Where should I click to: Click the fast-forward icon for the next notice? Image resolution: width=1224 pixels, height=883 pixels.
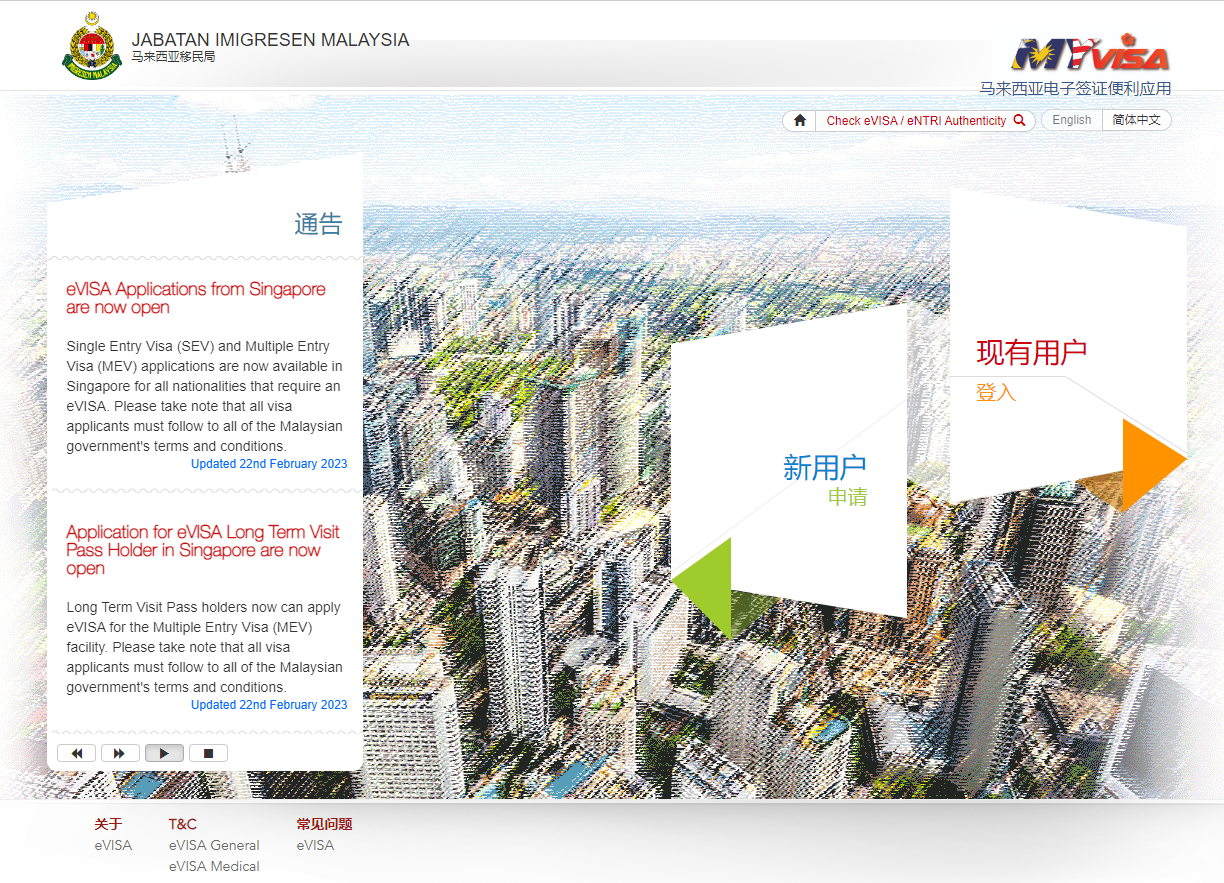[120, 752]
